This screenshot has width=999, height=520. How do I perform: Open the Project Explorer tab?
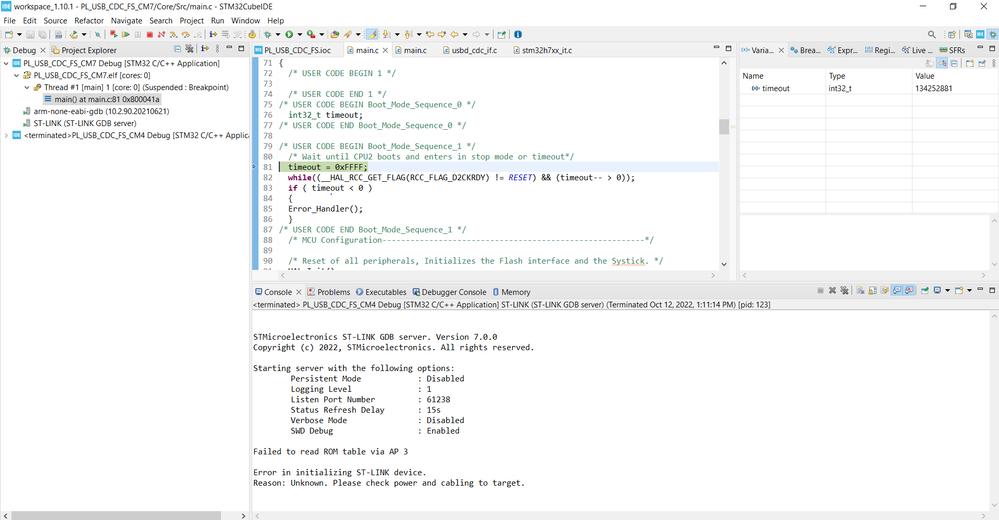pyautogui.click(x=84, y=50)
